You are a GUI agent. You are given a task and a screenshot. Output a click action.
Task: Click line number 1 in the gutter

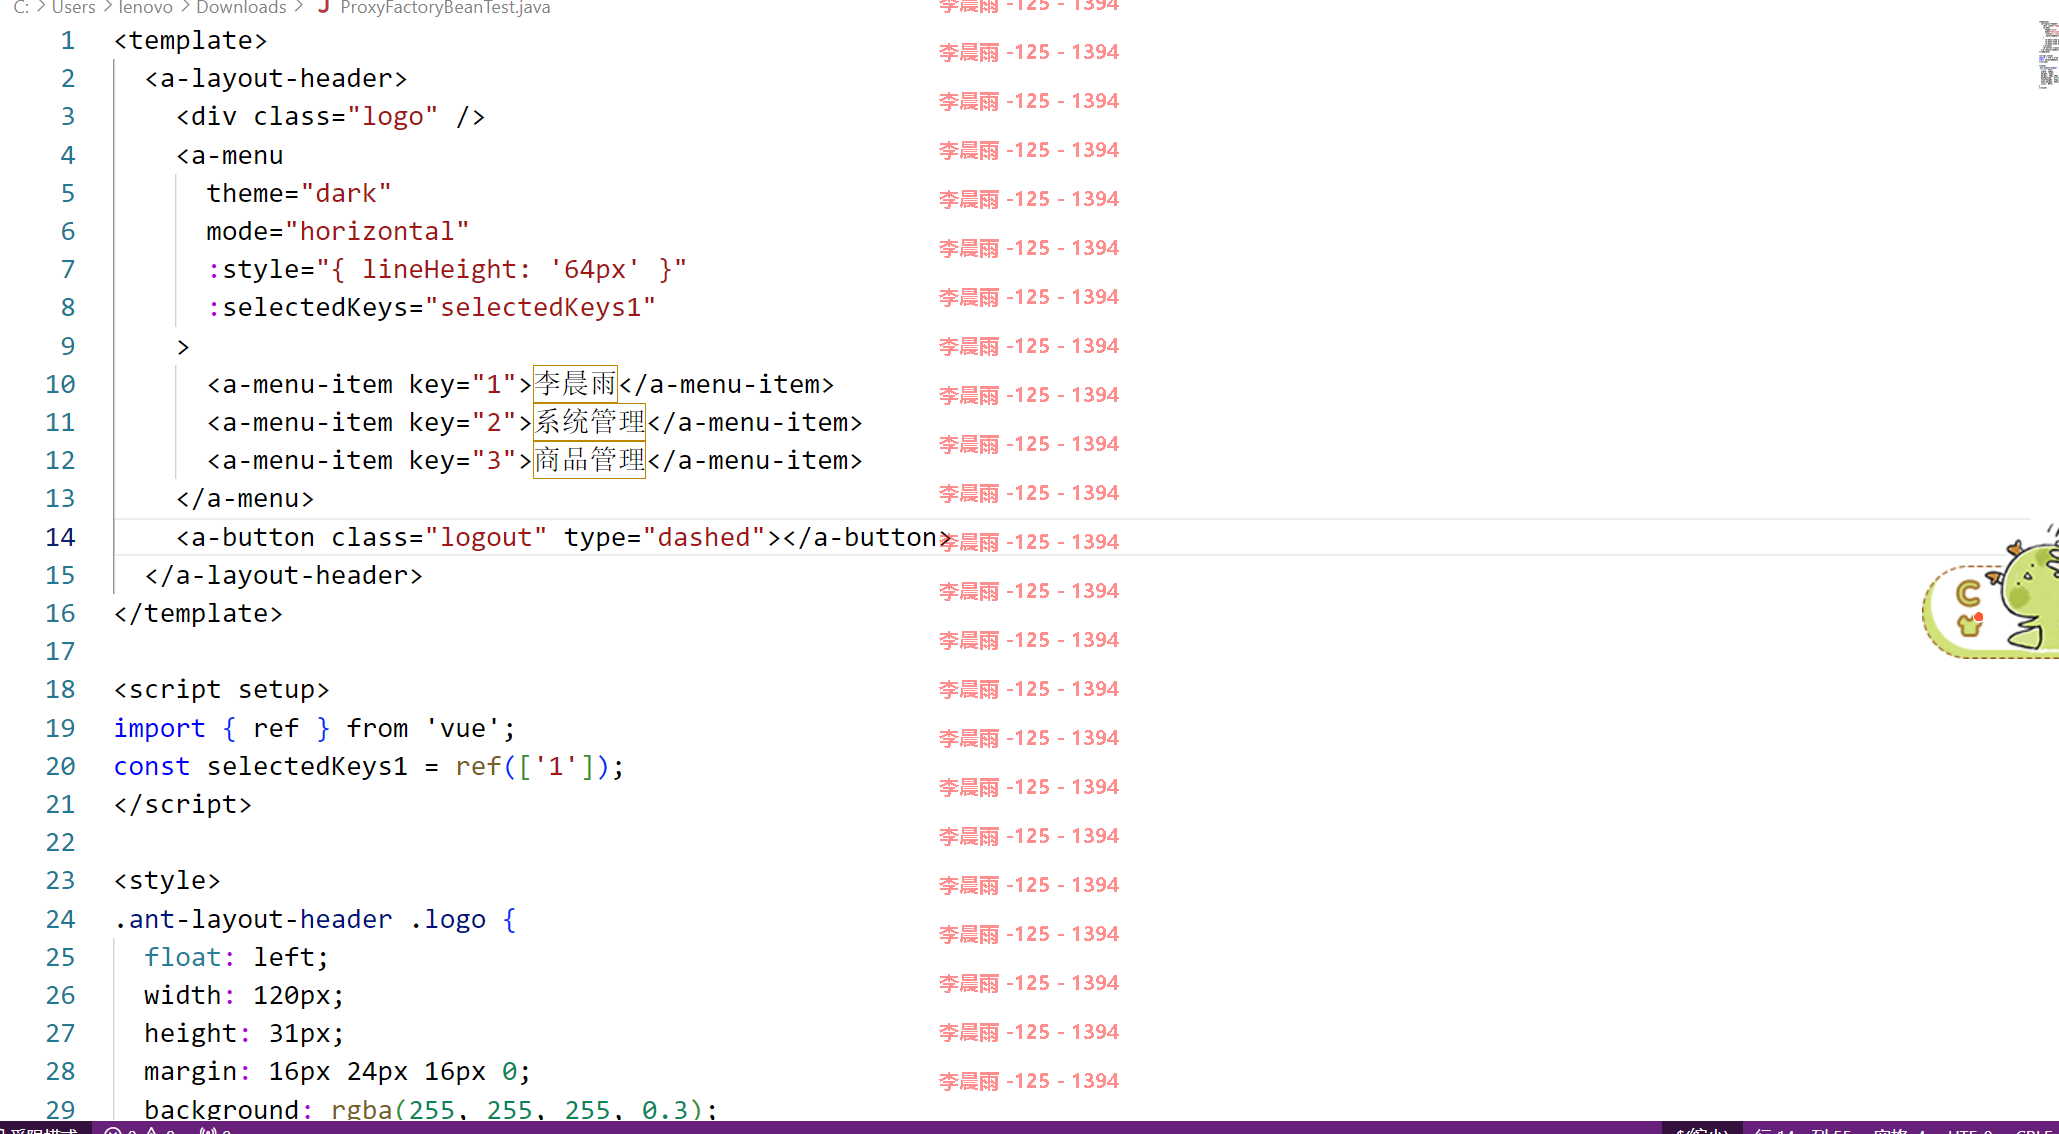pyautogui.click(x=68, y=41)
